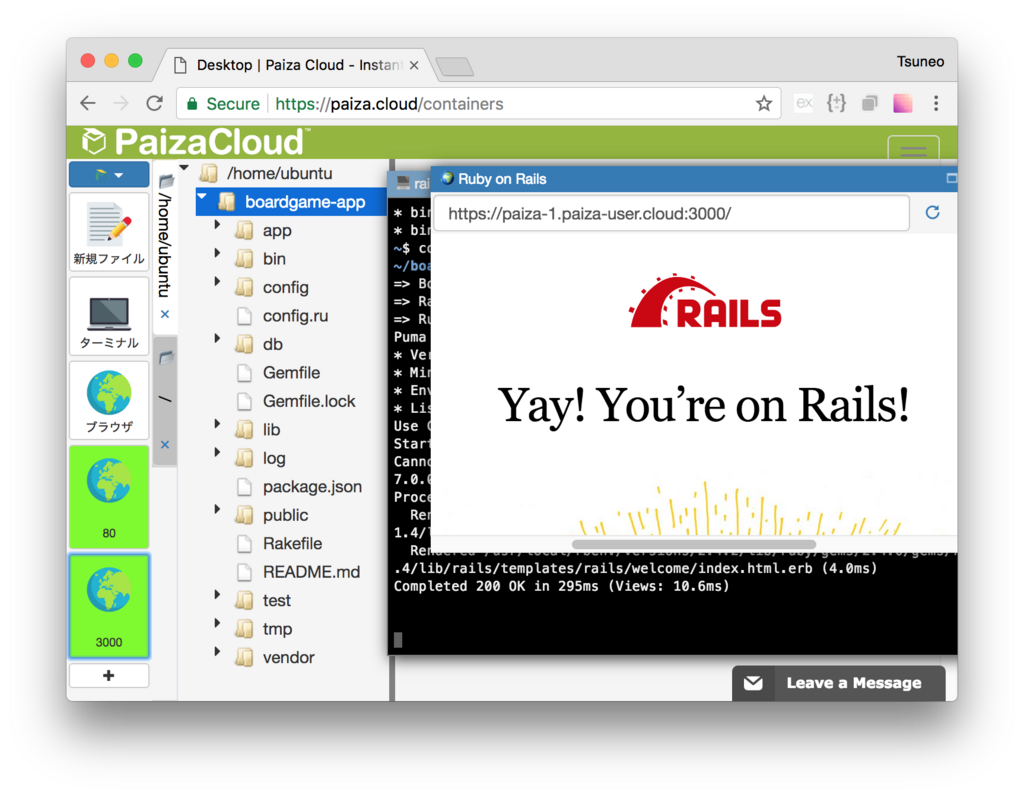The image size is (1024, 796).
Task: Open a new Chrome tab
Action: click(x=455, y=66)
